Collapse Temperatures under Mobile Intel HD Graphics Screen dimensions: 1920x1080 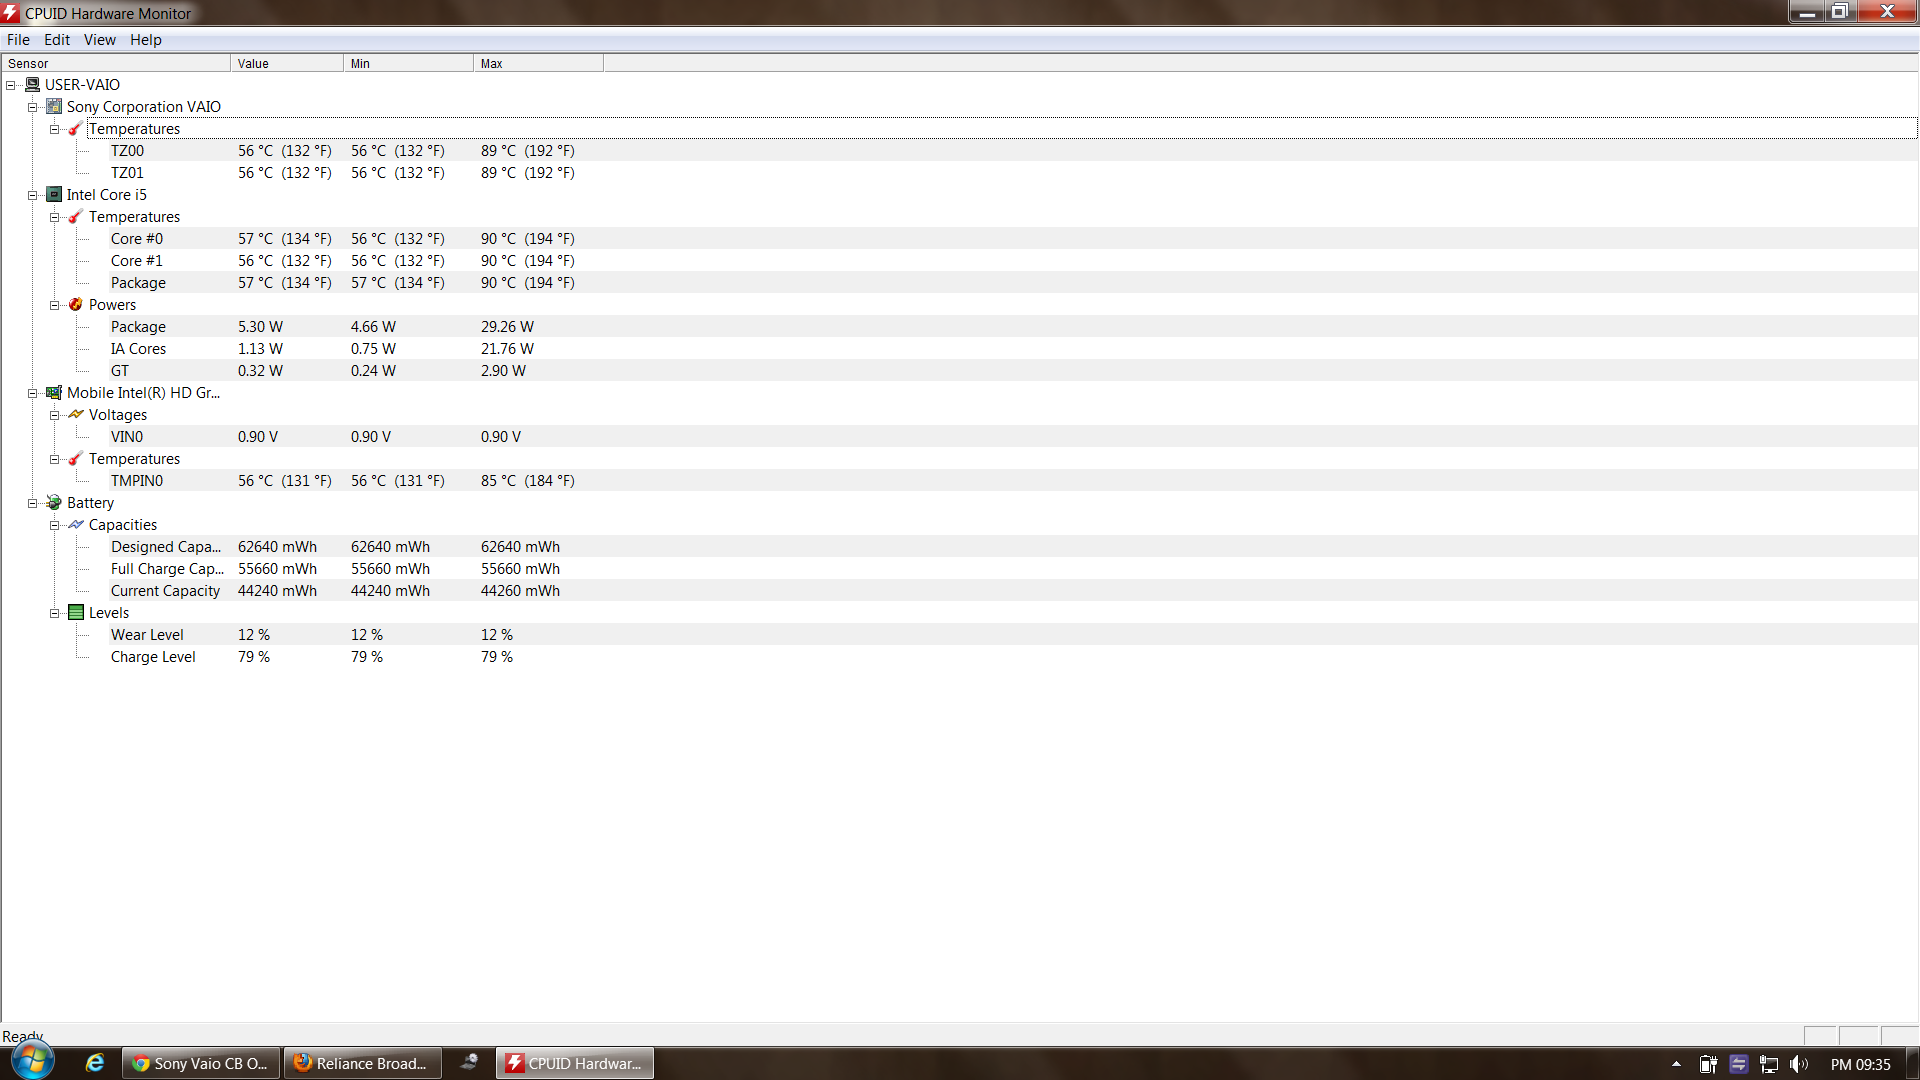pyautogui.click(x=55, y=459)
